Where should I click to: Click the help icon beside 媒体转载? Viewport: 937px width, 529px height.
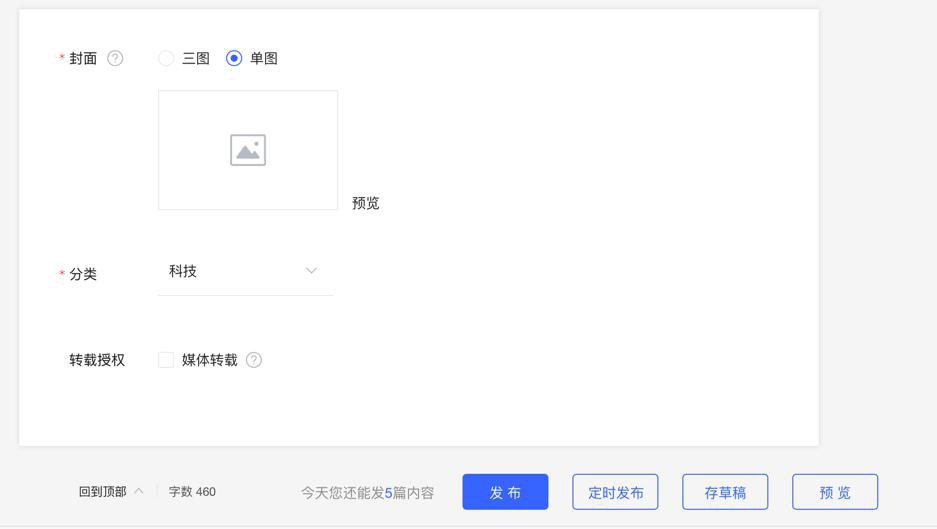254,360
